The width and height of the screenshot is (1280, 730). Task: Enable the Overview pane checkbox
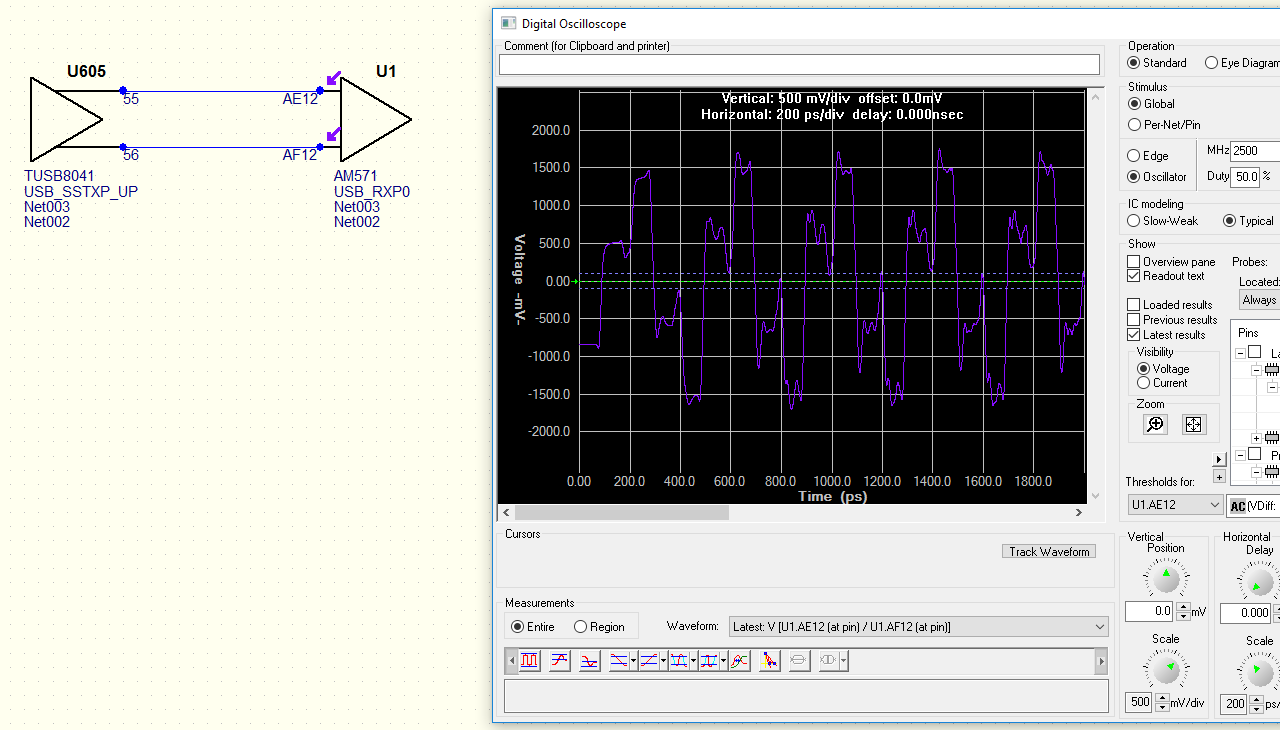1134,262
